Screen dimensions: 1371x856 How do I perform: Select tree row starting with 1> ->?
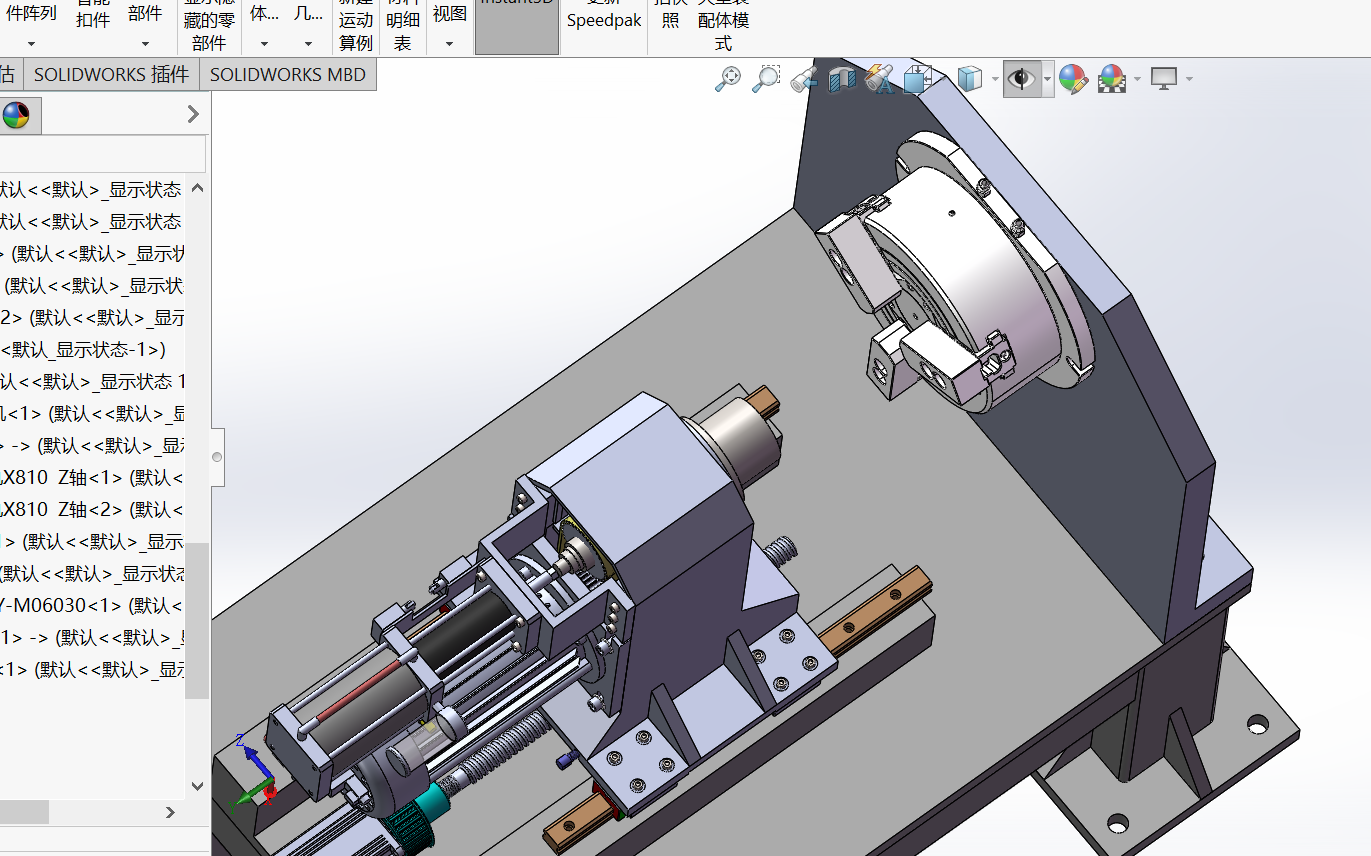pos(93,637)
